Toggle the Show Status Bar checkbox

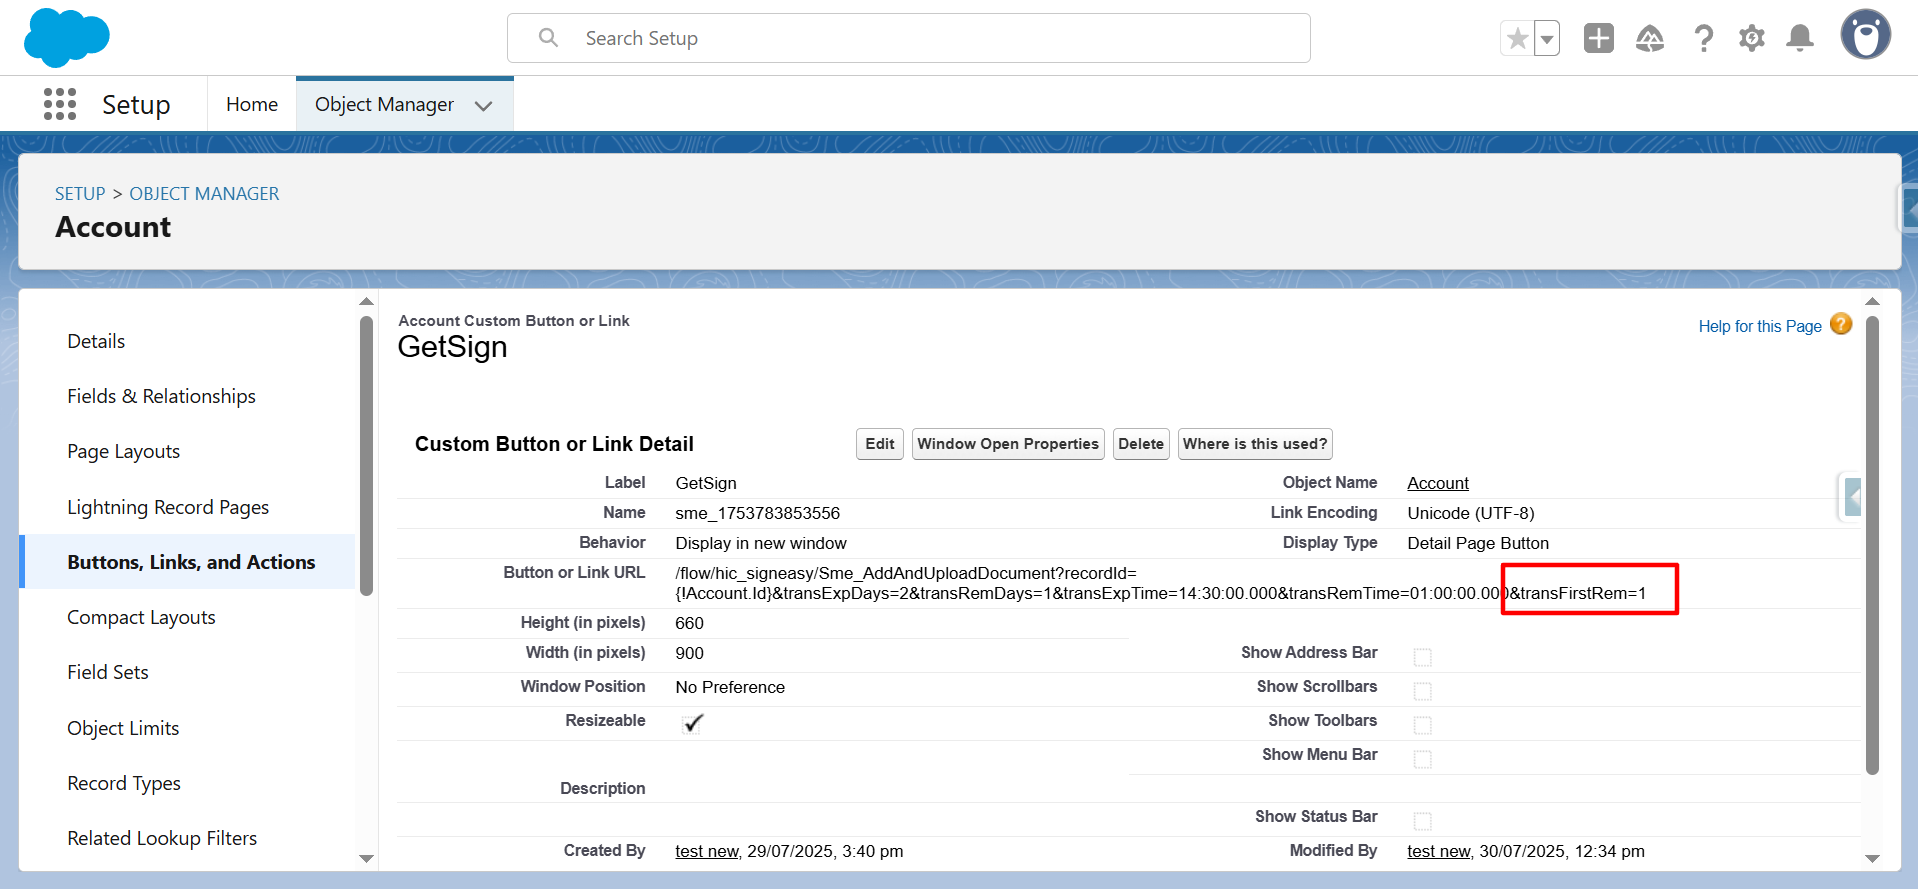pyautogui.click(x=1422, y=821)
